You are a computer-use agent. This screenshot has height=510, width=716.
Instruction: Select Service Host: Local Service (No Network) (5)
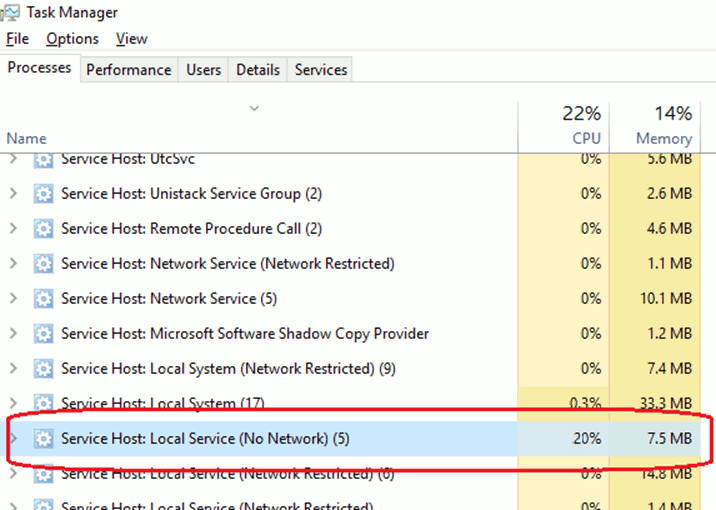[205, 438]
